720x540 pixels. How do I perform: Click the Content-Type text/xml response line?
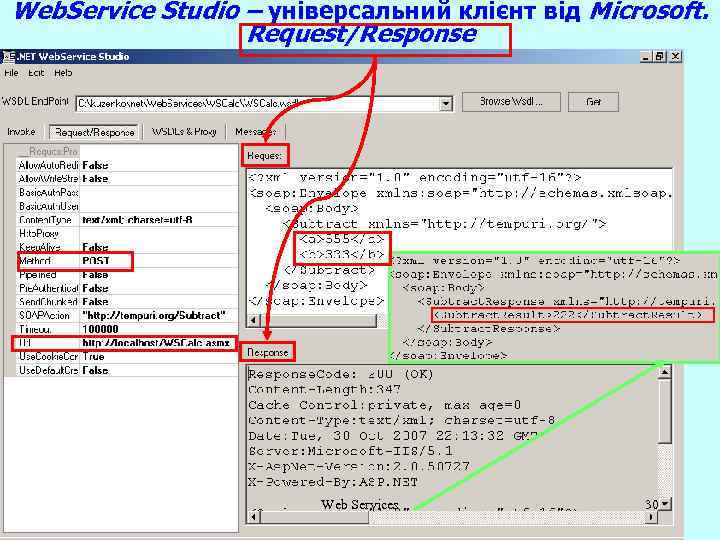pos(401,420)
